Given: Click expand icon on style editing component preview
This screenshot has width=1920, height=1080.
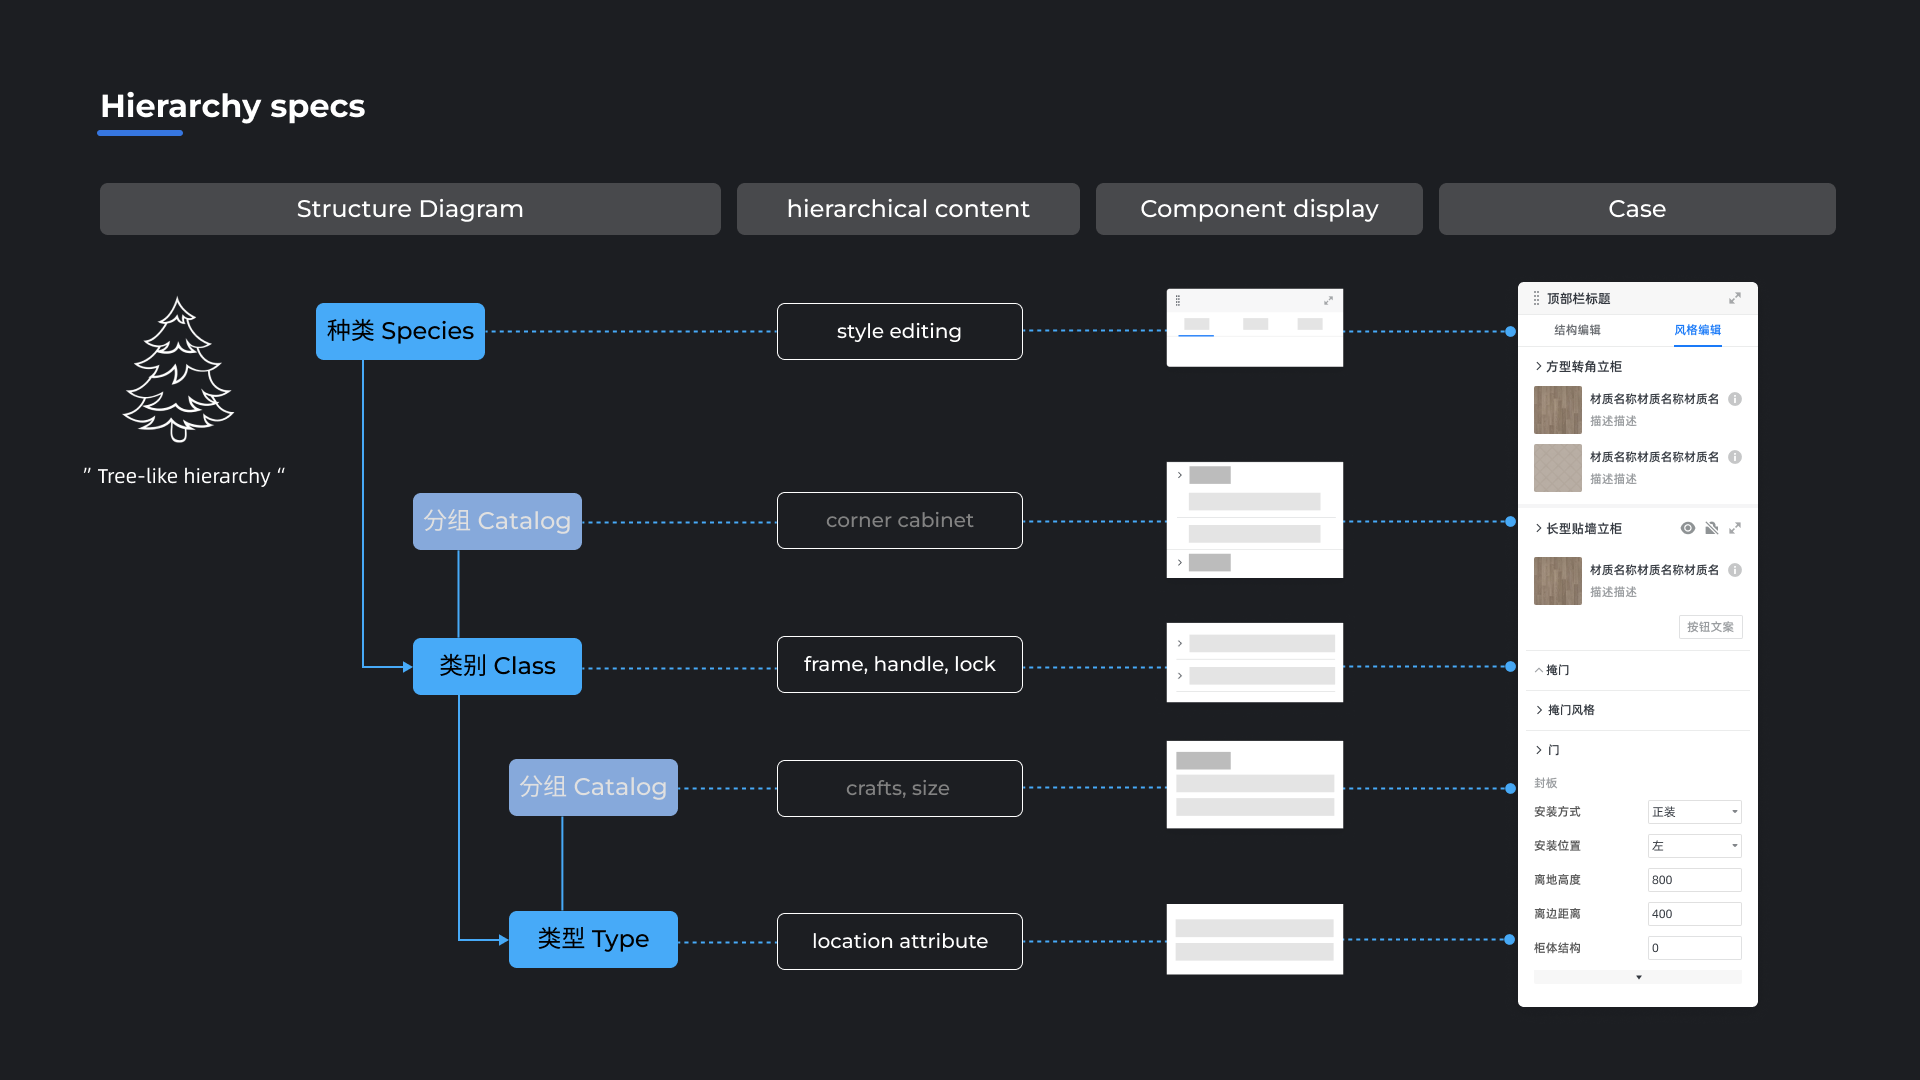Looking at the screenshot, I should click(x=1328, y=301).
